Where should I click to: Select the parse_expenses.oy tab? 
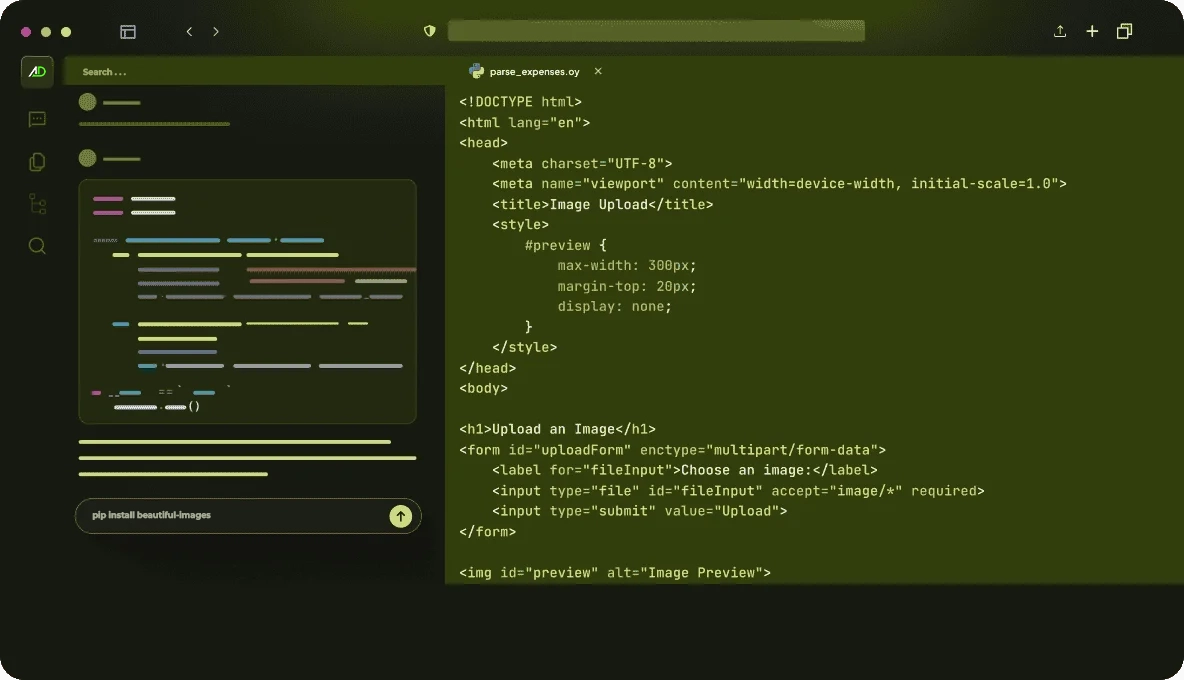535,72
